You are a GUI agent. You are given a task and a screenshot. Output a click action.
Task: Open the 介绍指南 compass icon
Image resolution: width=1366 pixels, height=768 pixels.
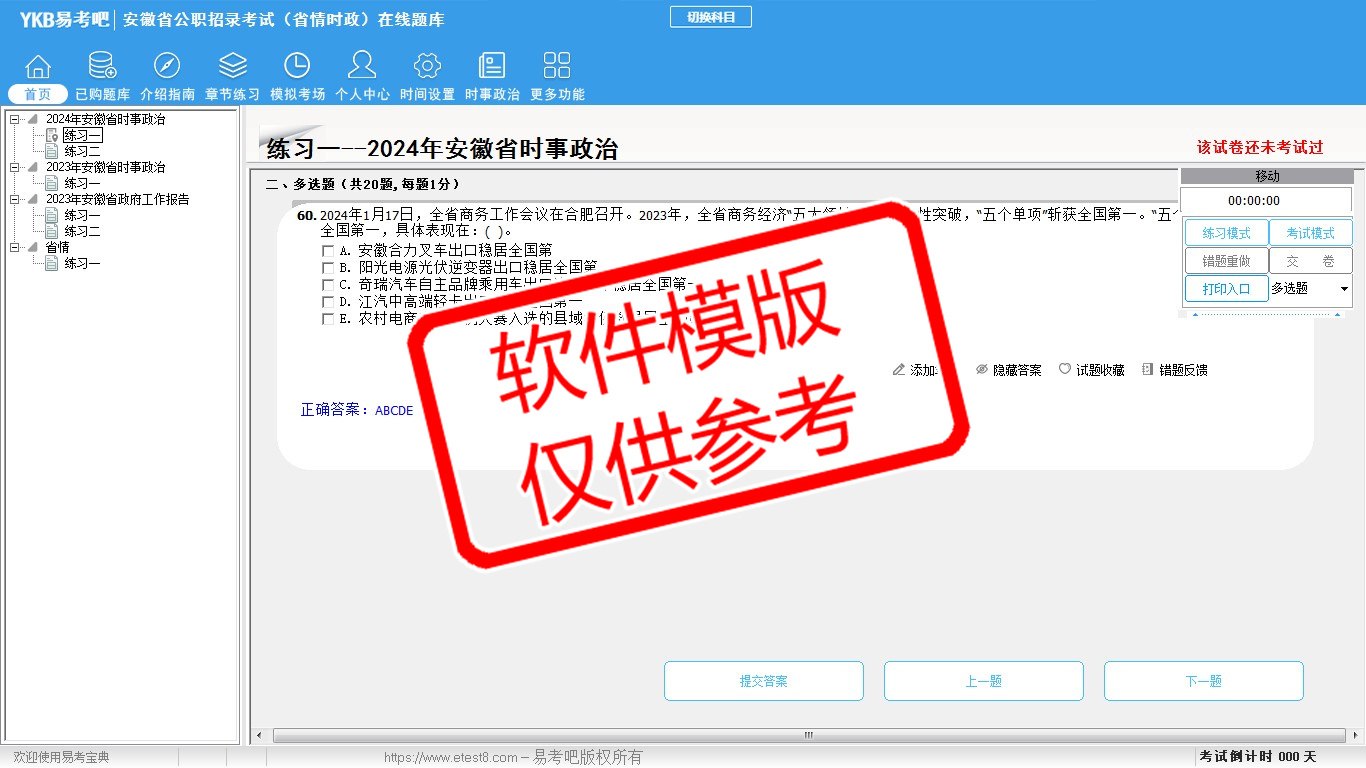(x=167, y=67)
